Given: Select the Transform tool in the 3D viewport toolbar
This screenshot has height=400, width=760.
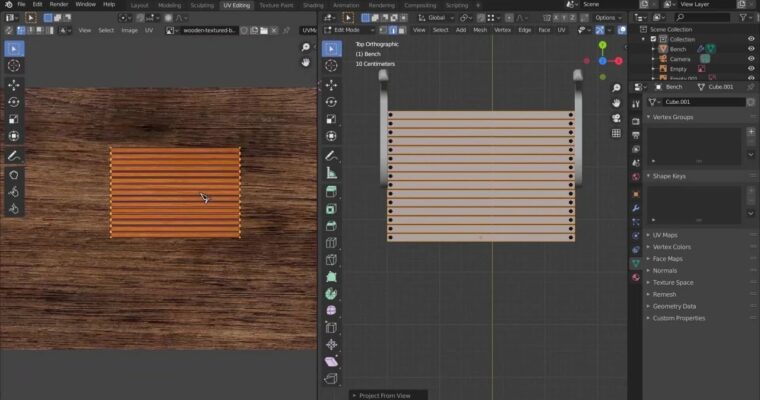Looking at the screenshot, I should [332, 136].
